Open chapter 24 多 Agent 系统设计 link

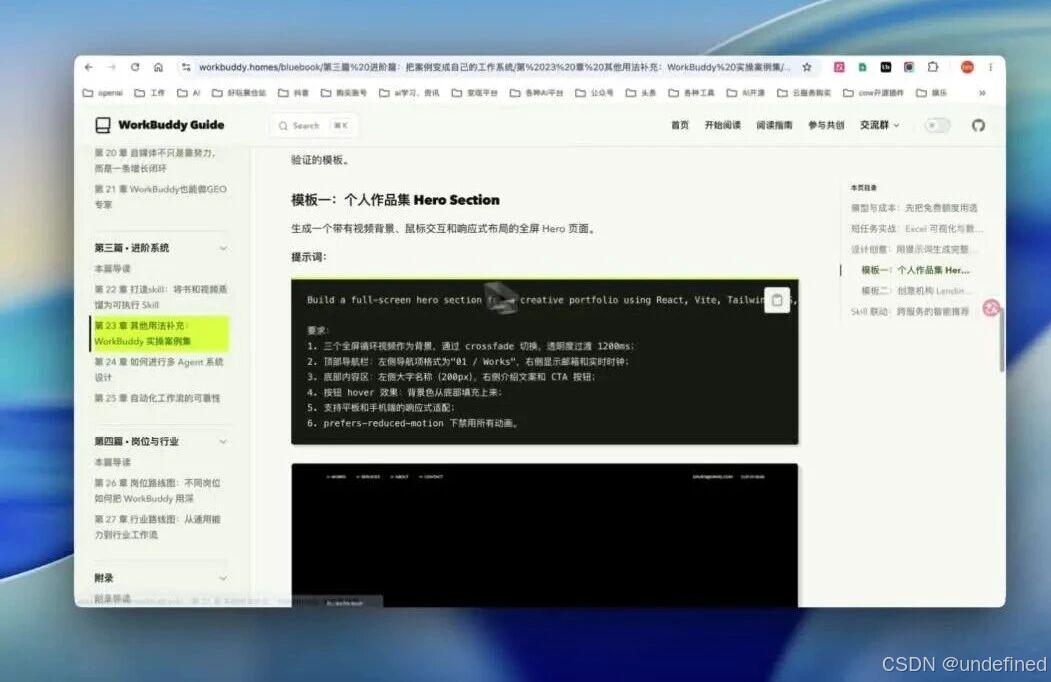click(159, 370)
